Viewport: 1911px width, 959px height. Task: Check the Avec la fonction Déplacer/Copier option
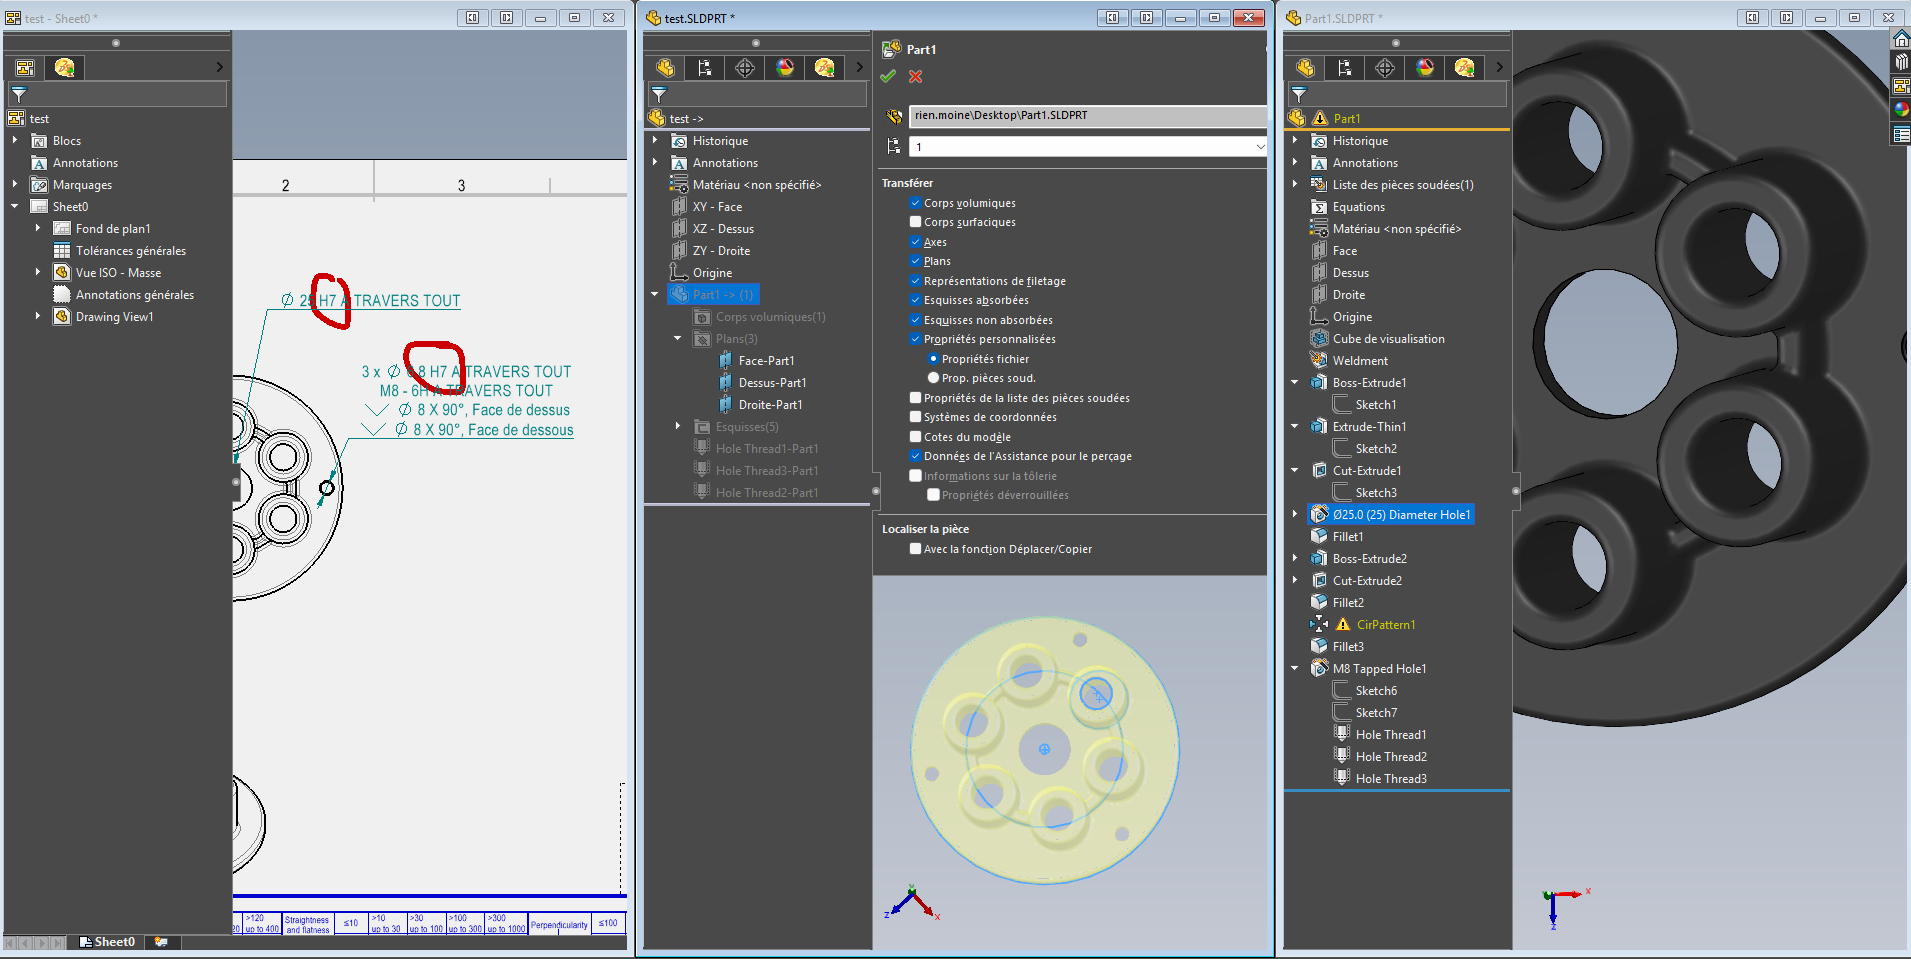click(915, 549)
